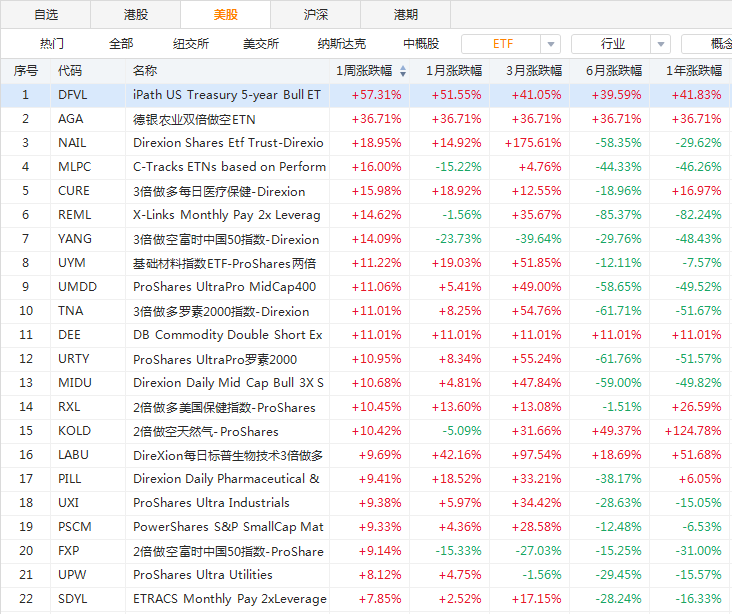
Task: Select the KOLD ticker code
Action: (x=74, y=431)
